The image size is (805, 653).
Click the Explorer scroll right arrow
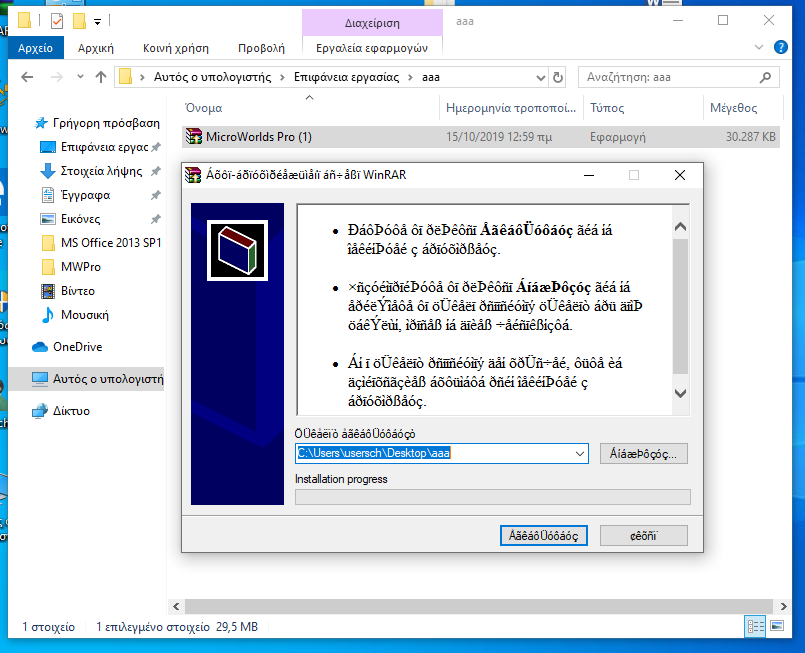pos(783,606)
